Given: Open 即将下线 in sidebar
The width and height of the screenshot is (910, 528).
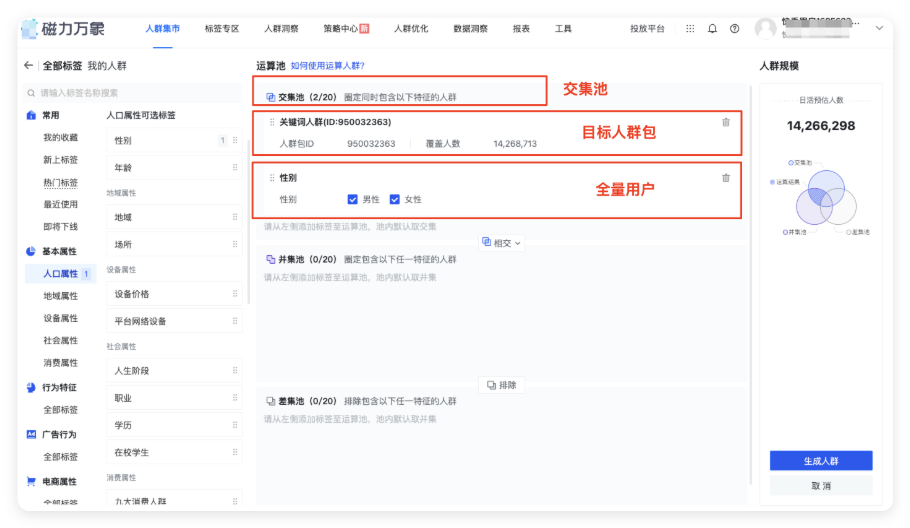Looking at the screenshot, I should (x=60, y=226).
